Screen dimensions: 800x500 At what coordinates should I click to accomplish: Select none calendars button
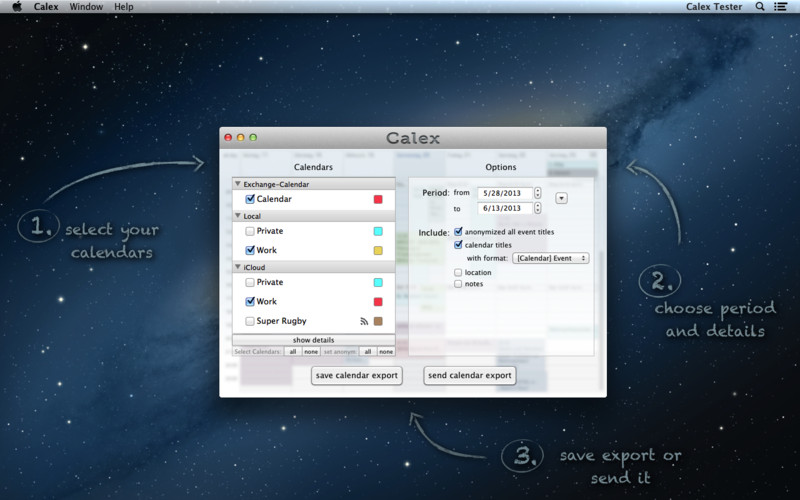pos(311,352)
